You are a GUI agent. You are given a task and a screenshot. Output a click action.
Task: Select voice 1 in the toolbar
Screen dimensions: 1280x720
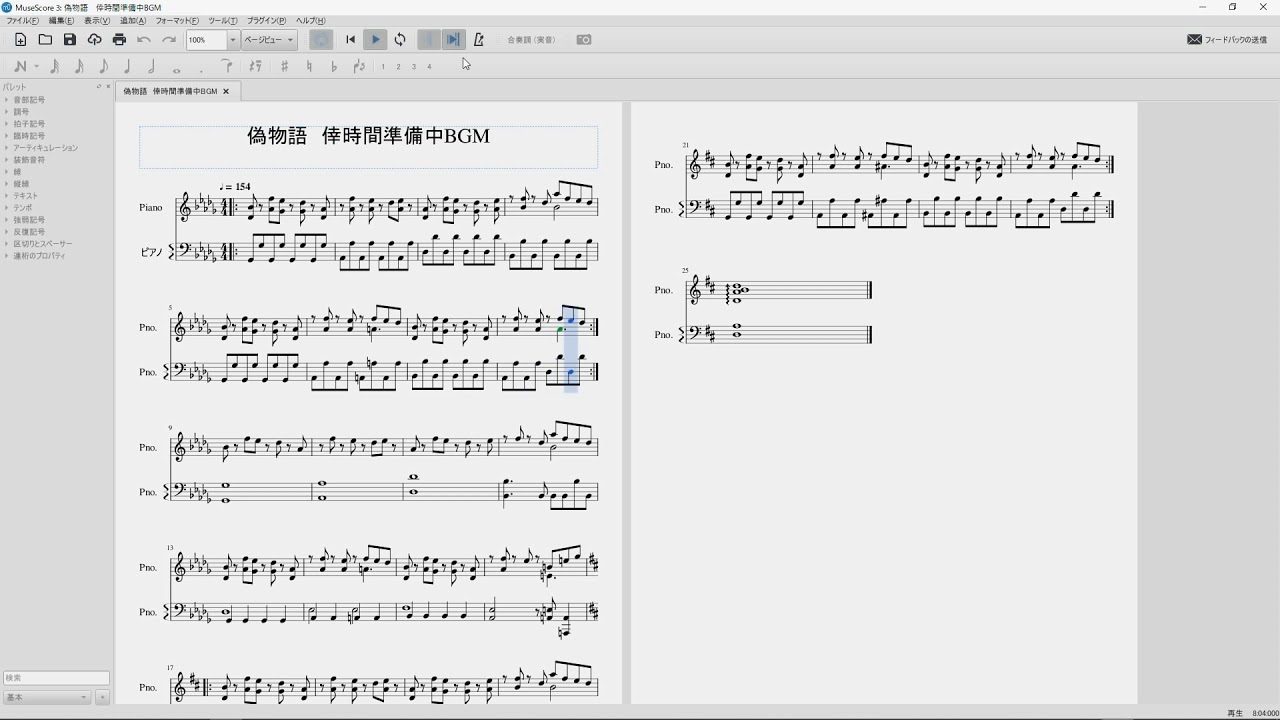[x=383, y=67]
